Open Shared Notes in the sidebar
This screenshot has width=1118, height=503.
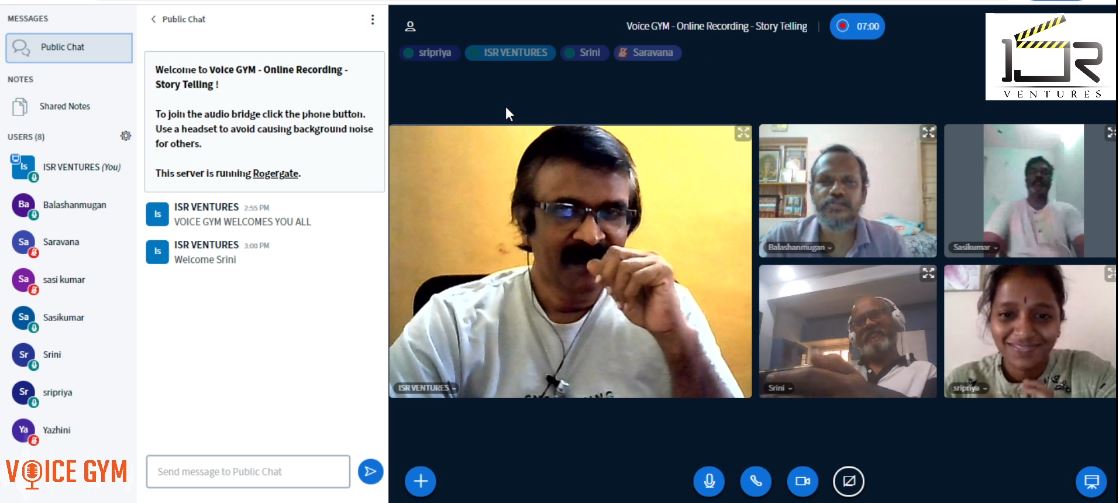tap(64, 106)
